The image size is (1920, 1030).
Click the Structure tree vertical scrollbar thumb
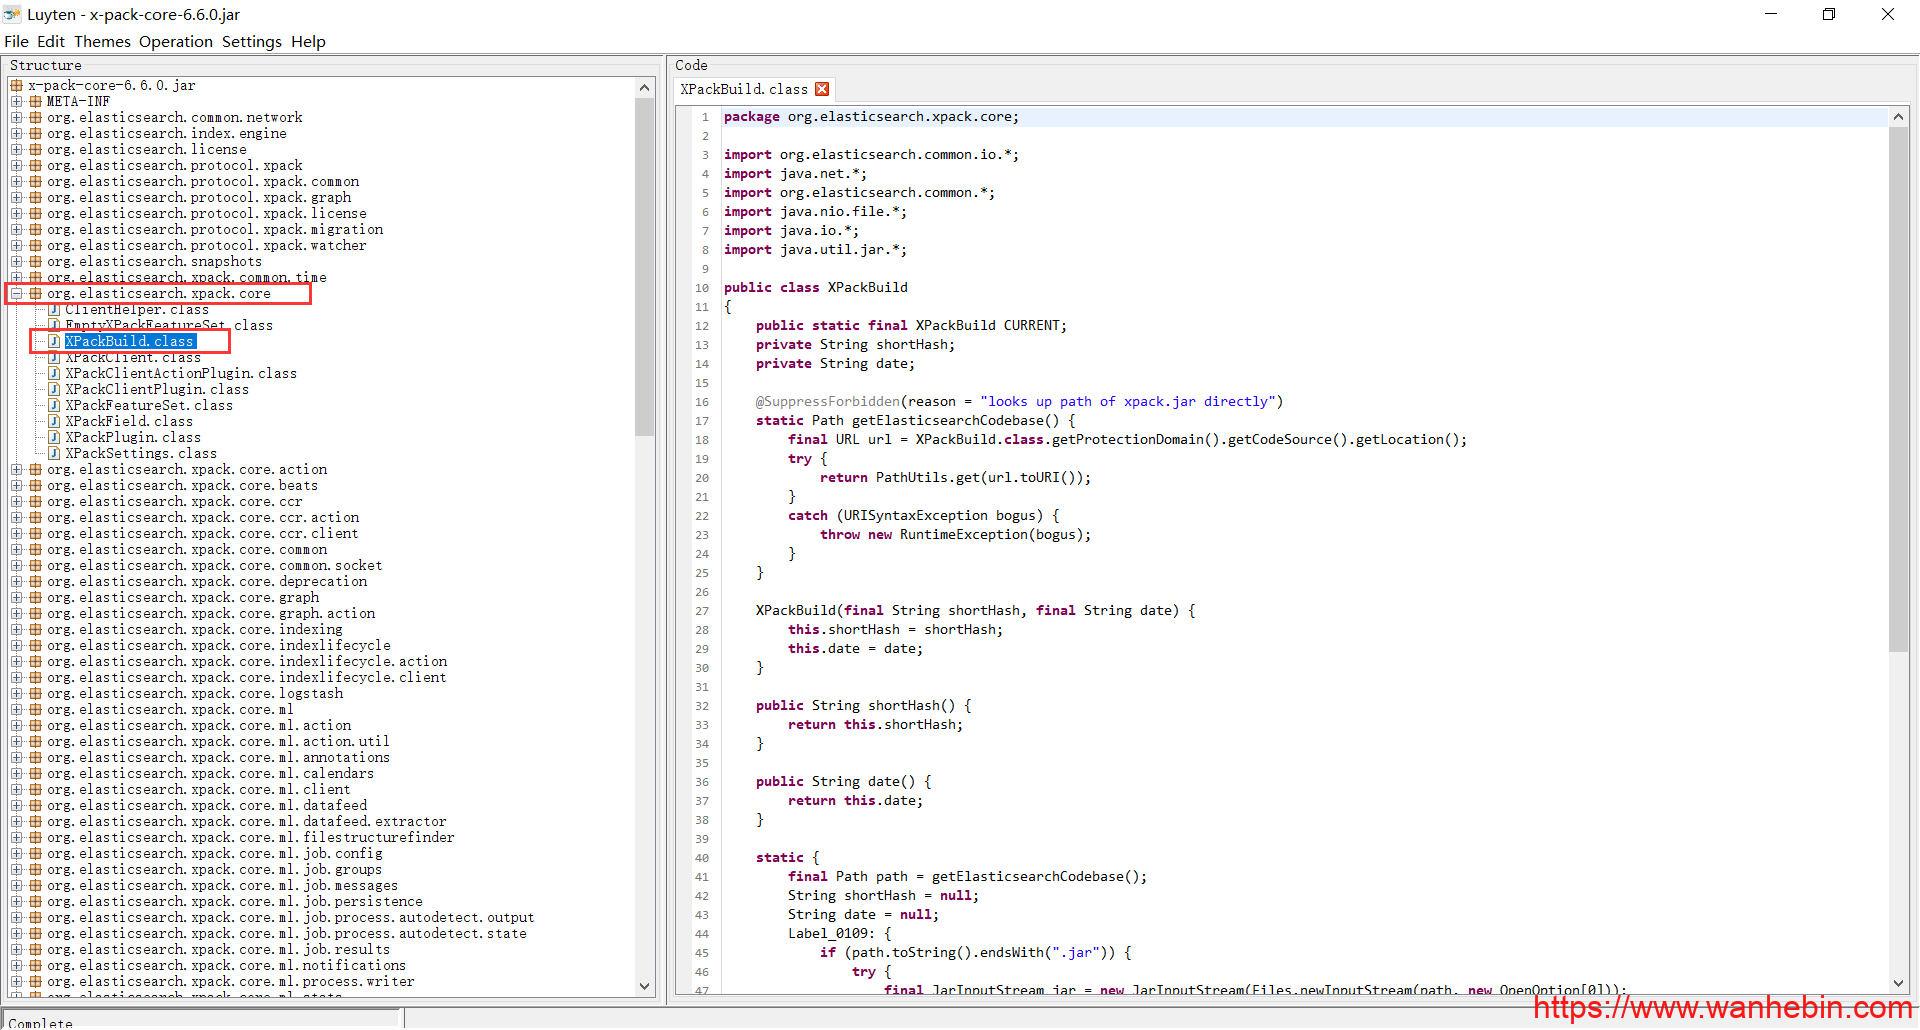tap(645, 266)
